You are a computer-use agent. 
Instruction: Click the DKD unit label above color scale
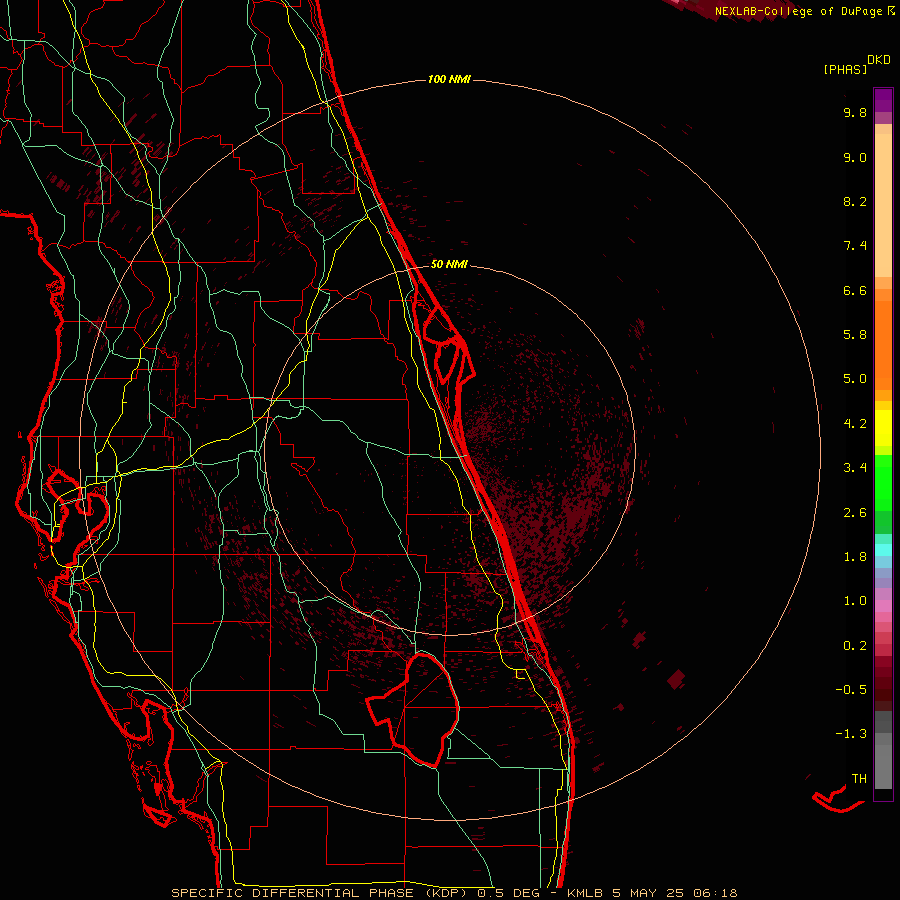click(878, 60)
